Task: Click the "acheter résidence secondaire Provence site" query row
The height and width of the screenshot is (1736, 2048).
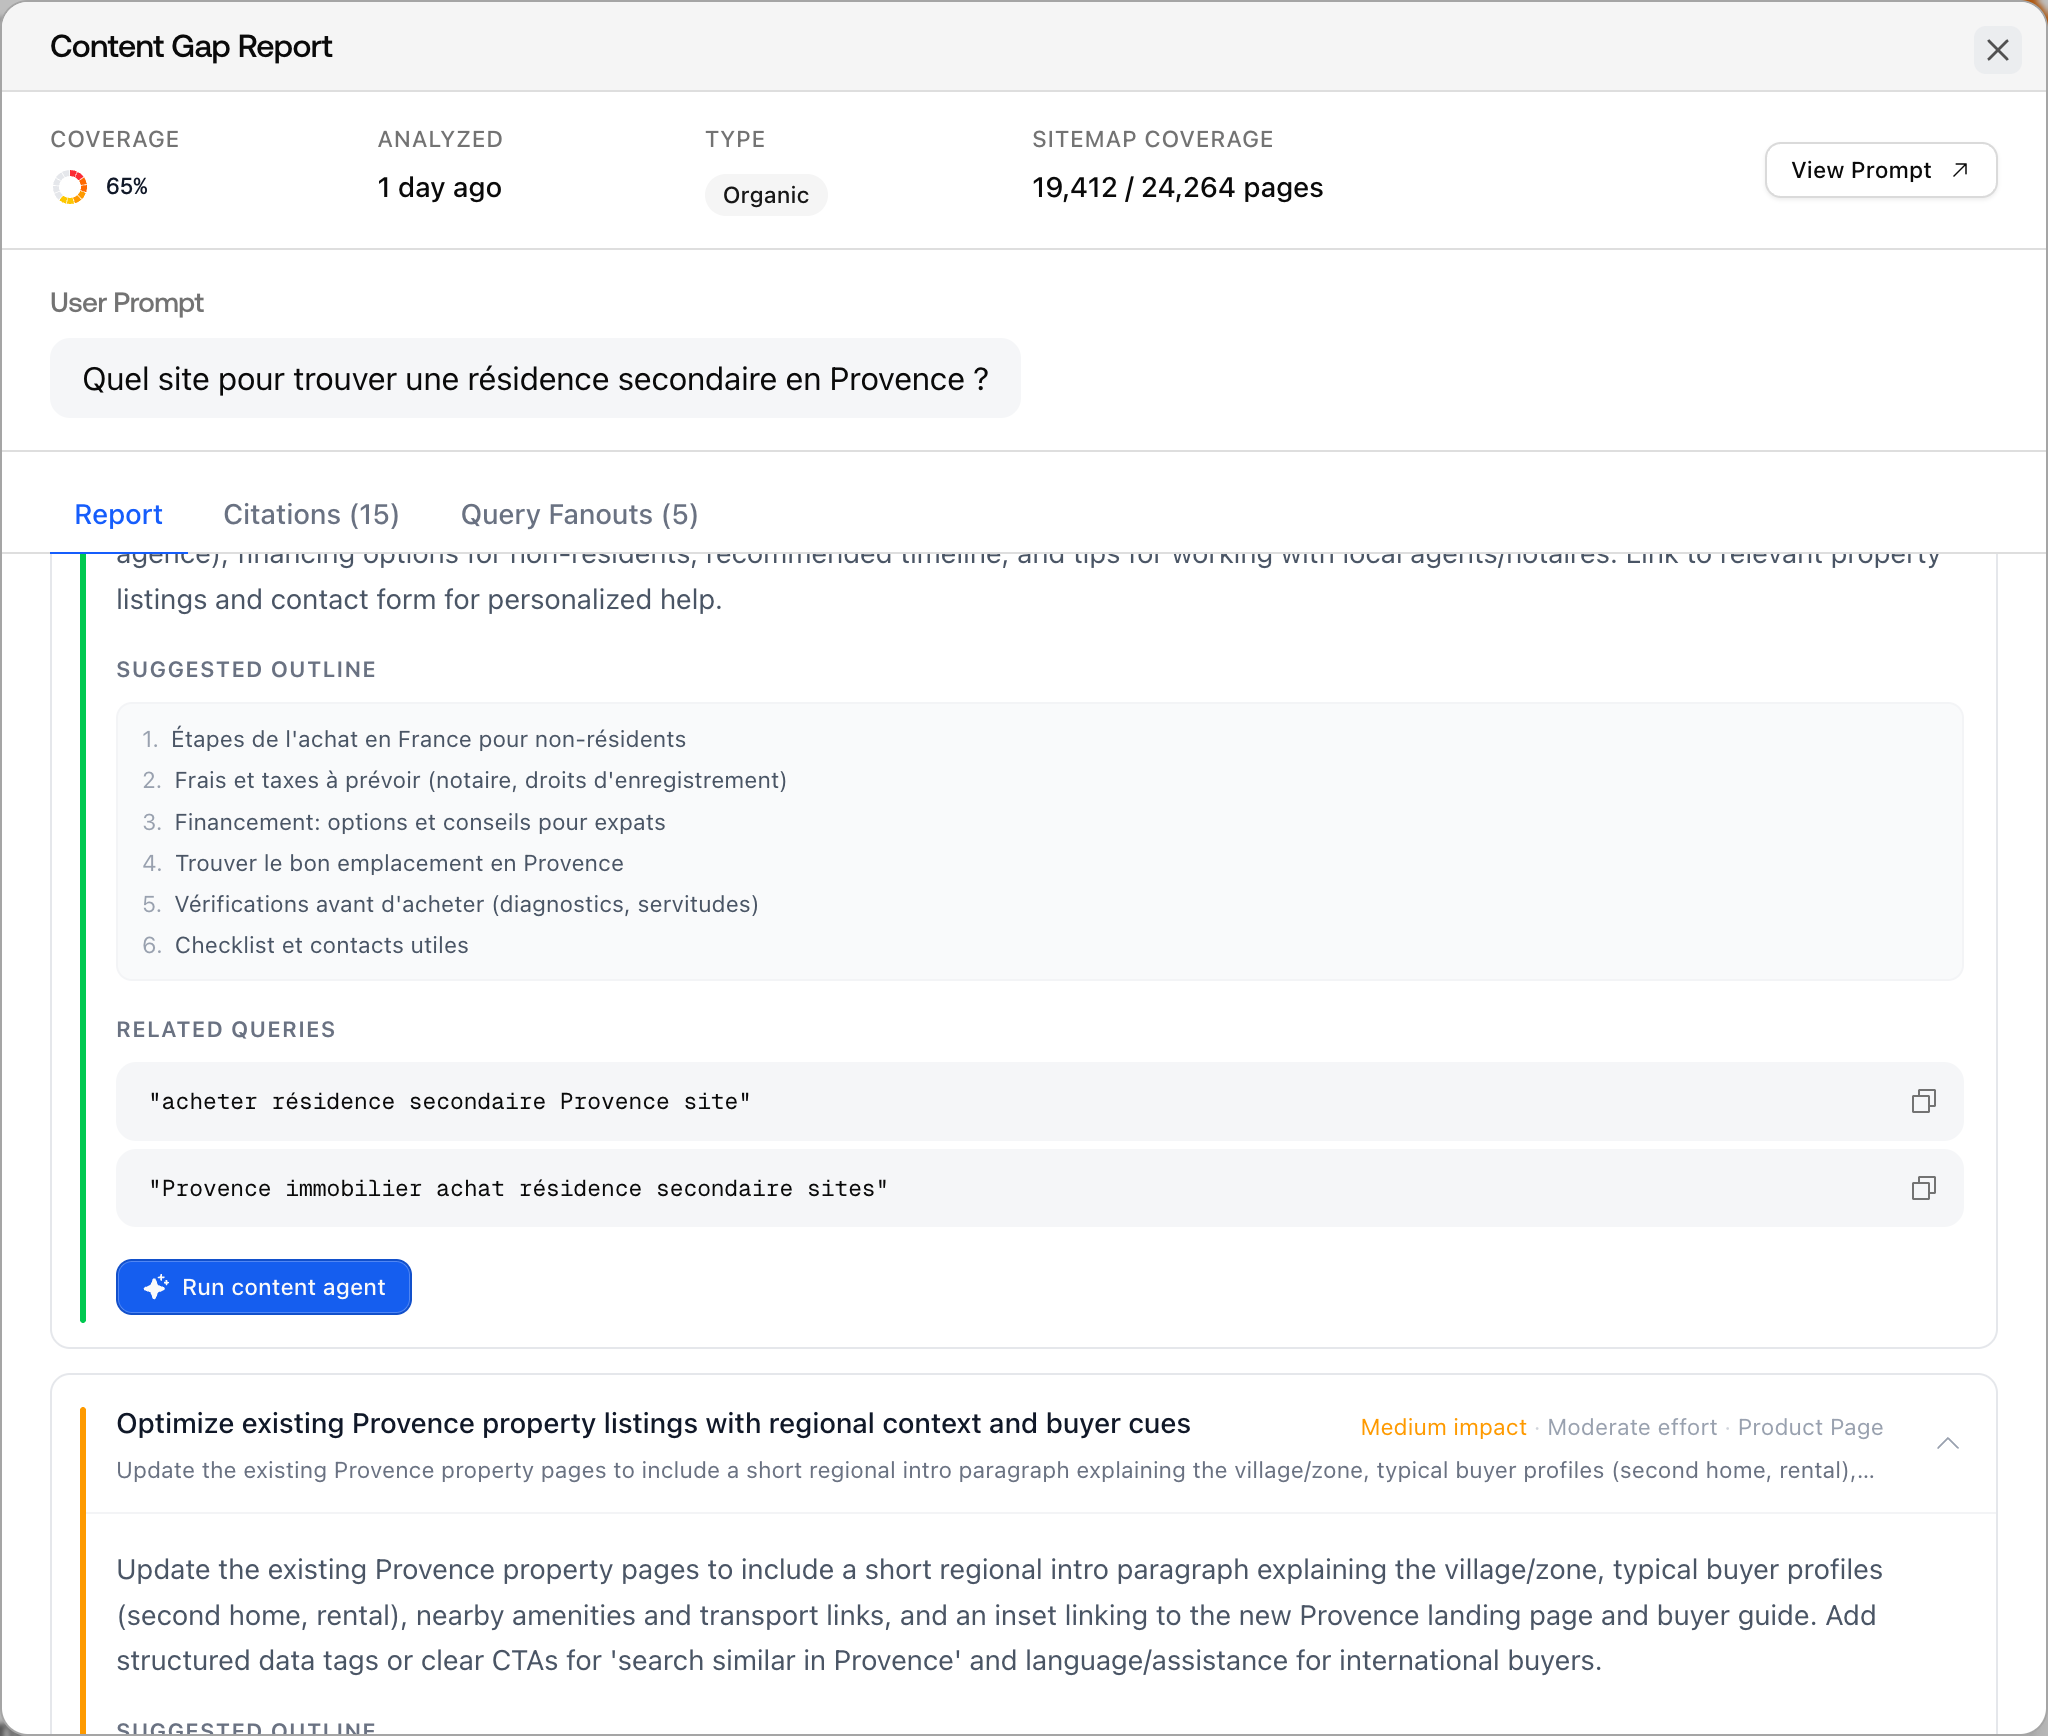Action: pyautogui.click(x=1040, y=1101)
